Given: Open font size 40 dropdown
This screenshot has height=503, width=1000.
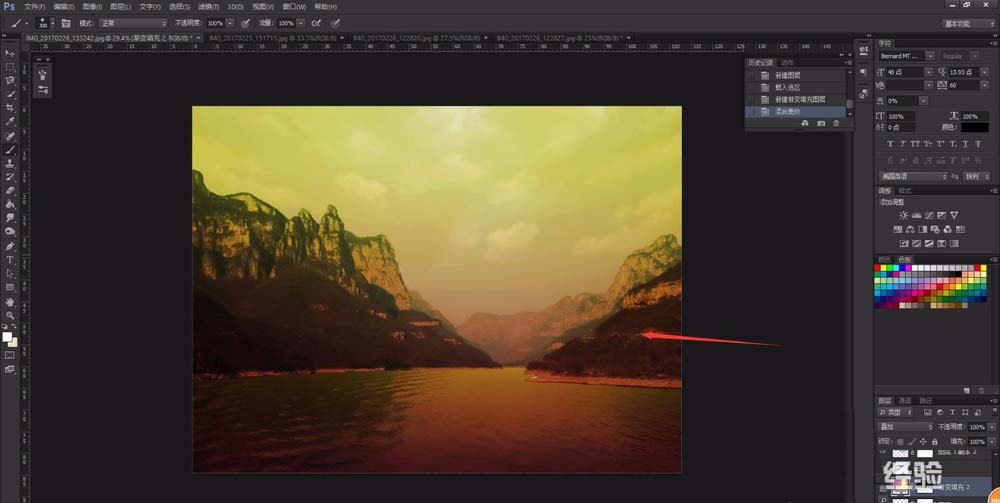Looking at the screenshot, I should pos(929,73).
